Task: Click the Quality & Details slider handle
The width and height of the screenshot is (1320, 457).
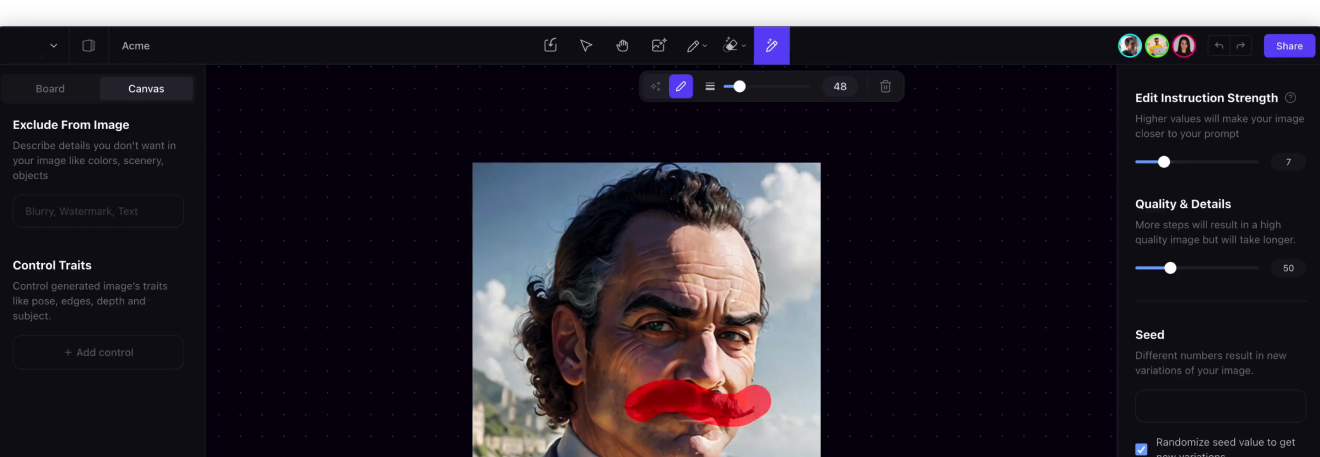Action: 1170,268
